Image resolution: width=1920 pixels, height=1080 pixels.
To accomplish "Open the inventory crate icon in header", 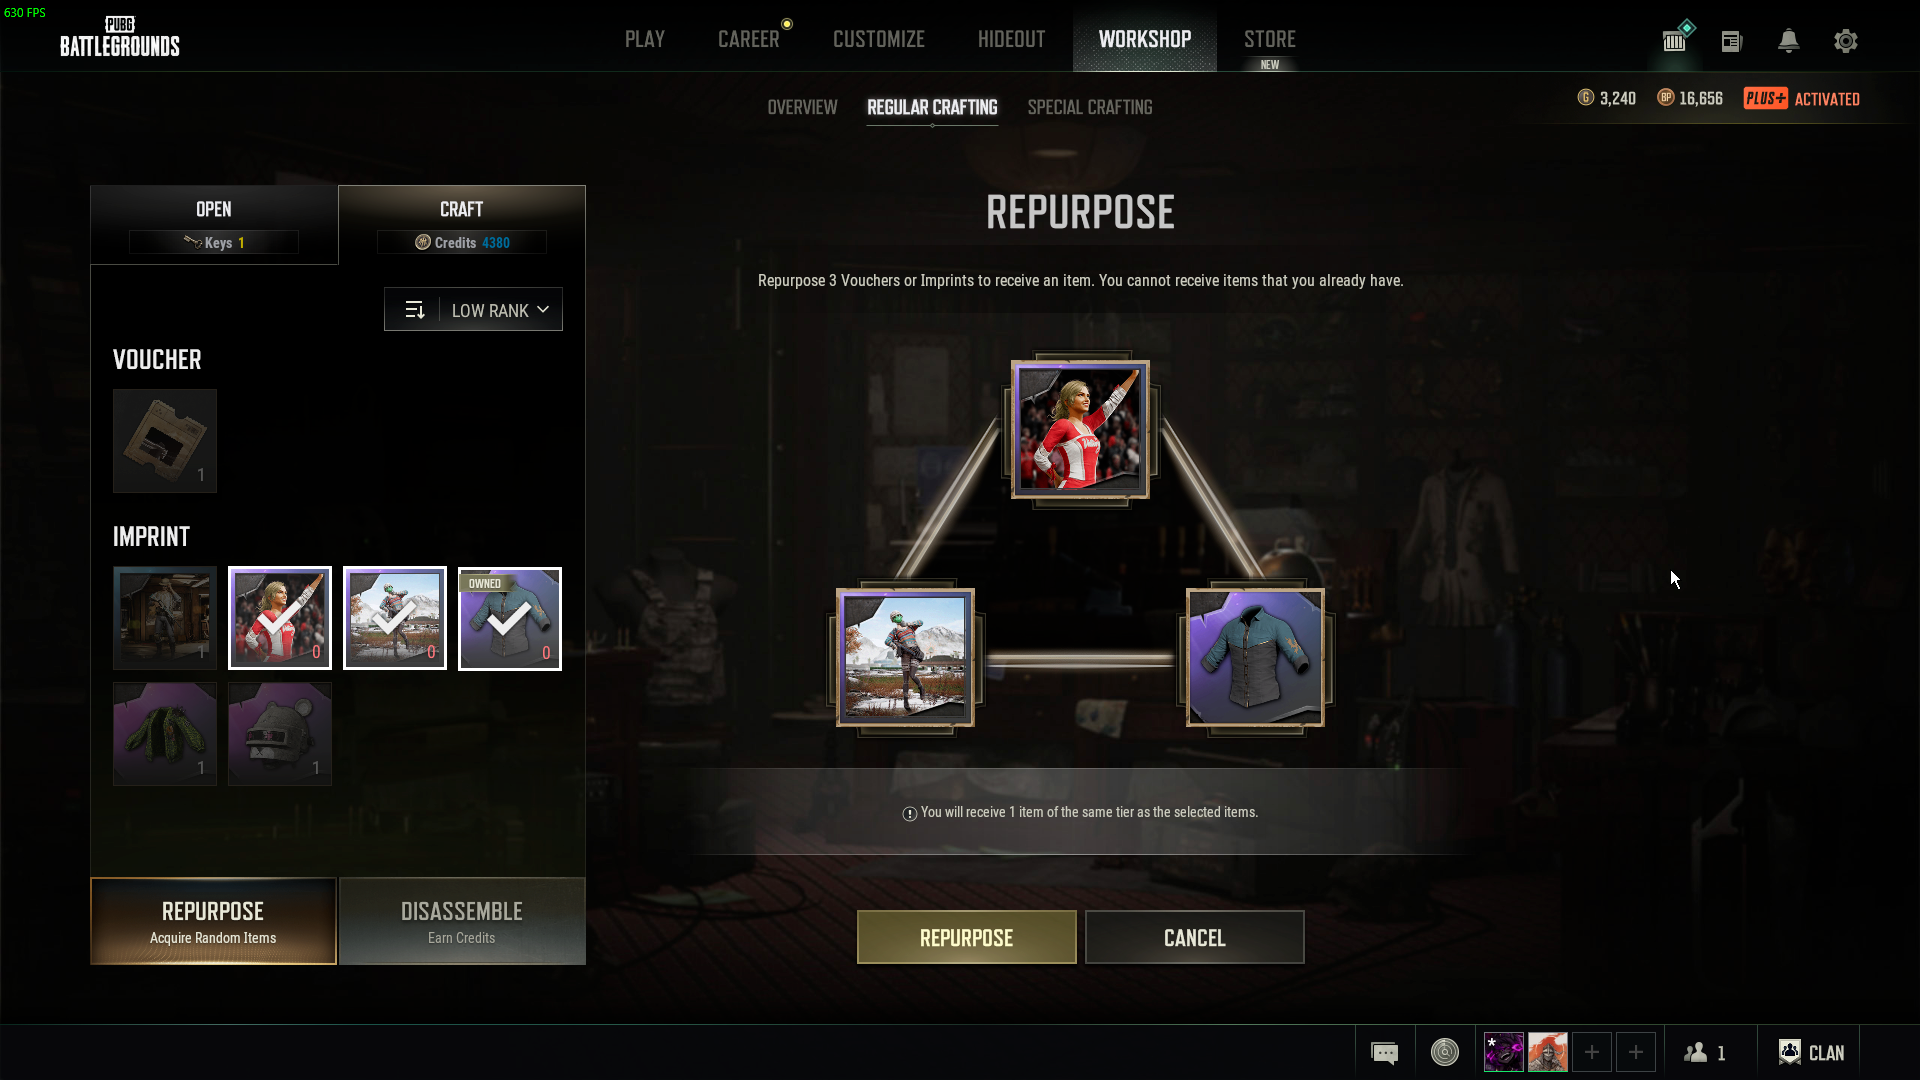I will (x=1675, y=40).
